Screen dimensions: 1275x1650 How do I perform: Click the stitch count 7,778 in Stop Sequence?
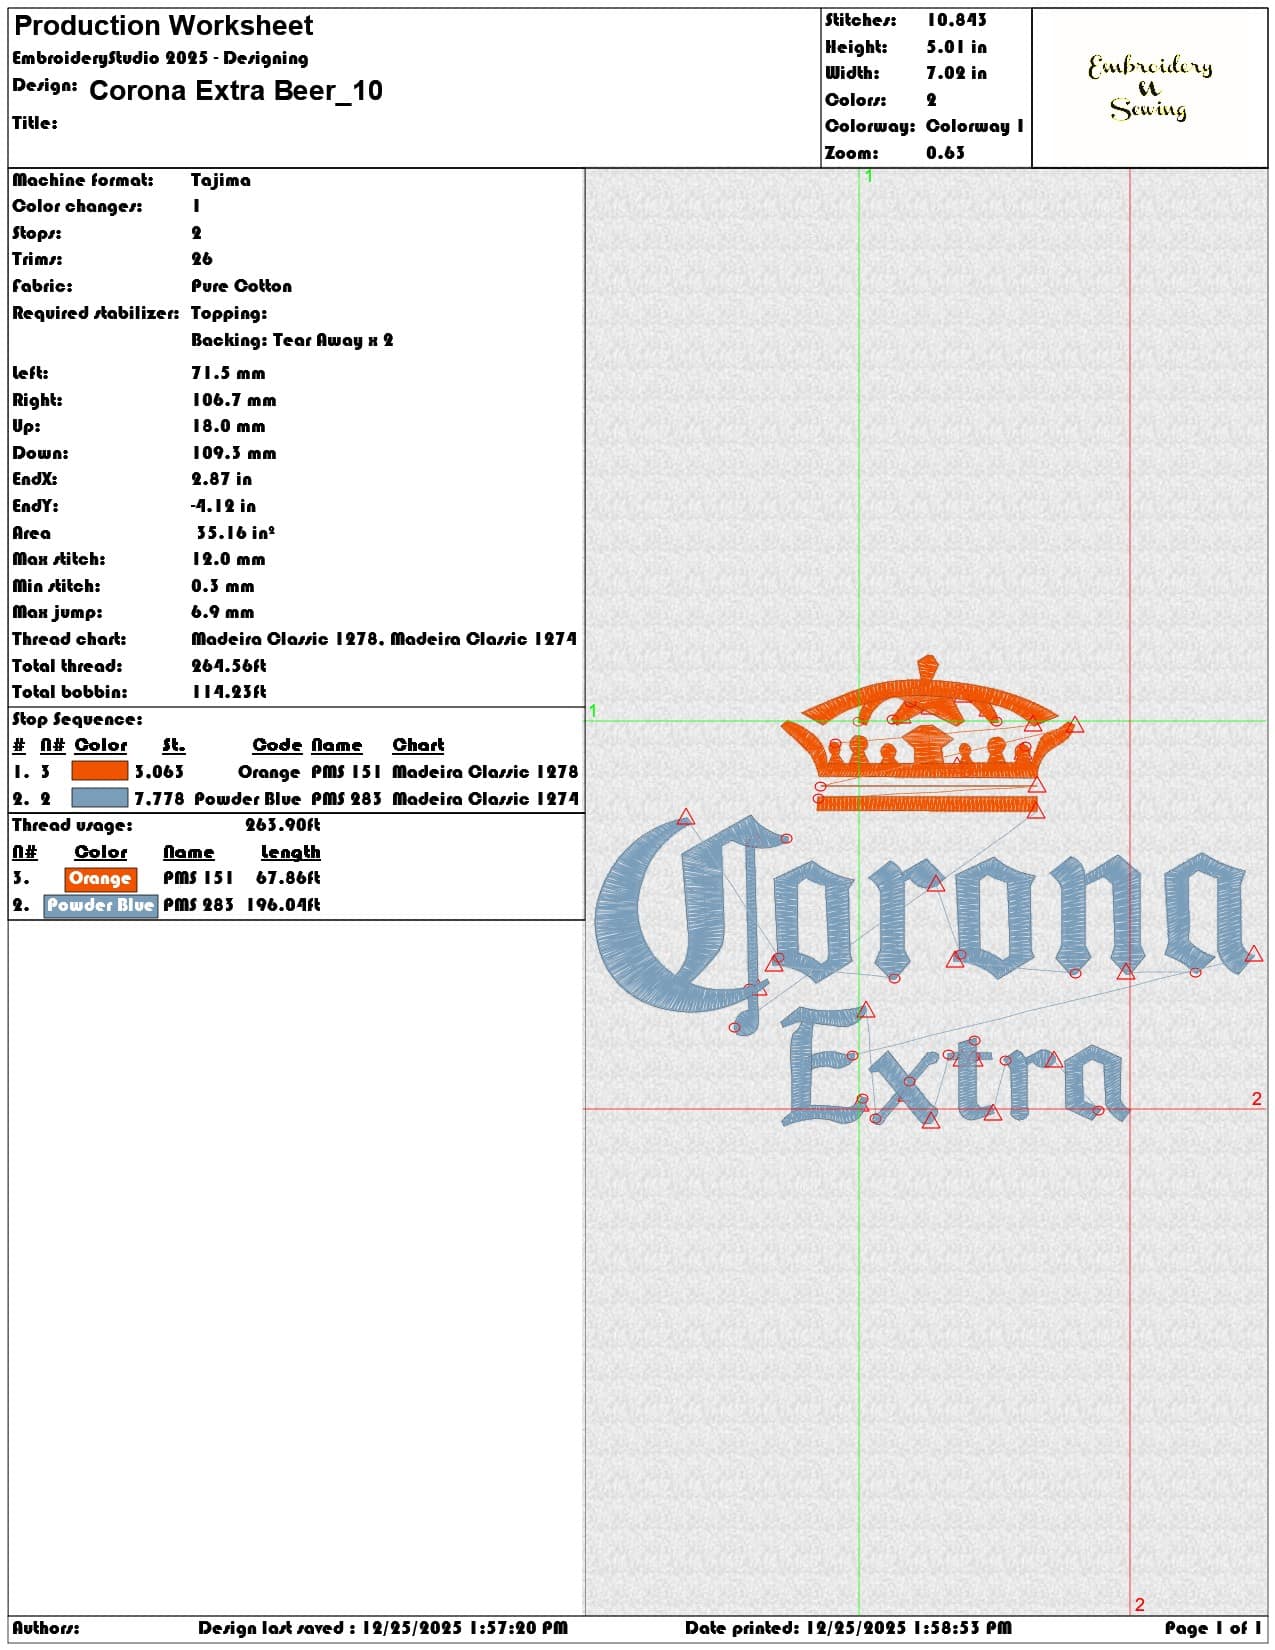click(x=159, y=799)
